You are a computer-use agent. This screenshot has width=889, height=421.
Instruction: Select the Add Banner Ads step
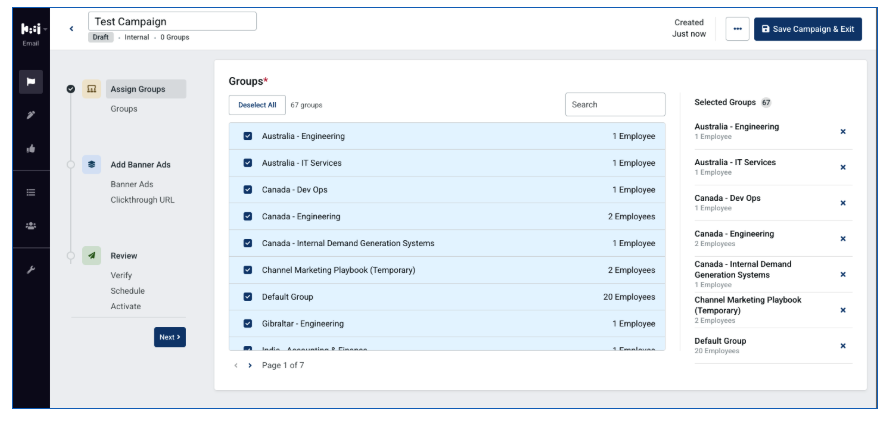(140, 165)
